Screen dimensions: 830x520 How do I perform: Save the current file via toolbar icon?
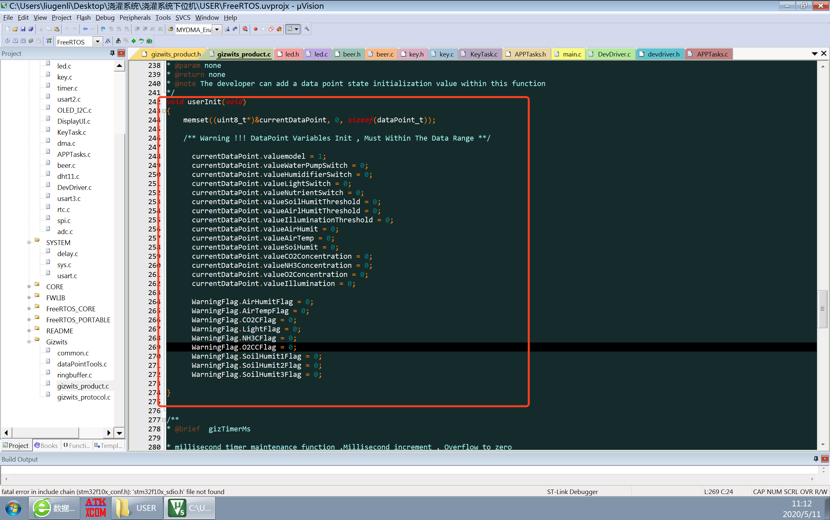(x=23, y=29)
